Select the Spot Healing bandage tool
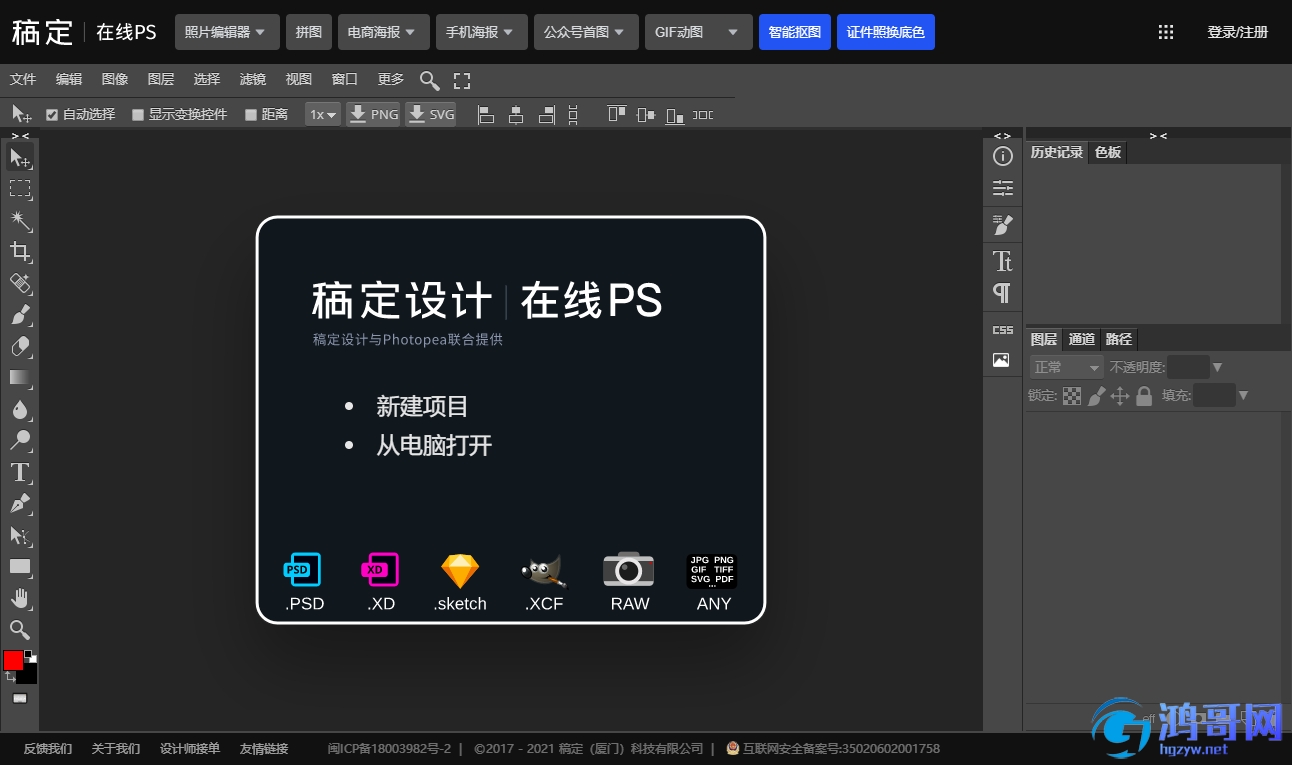Screen dimensions: 1292x765 click(x=20, y=283)
